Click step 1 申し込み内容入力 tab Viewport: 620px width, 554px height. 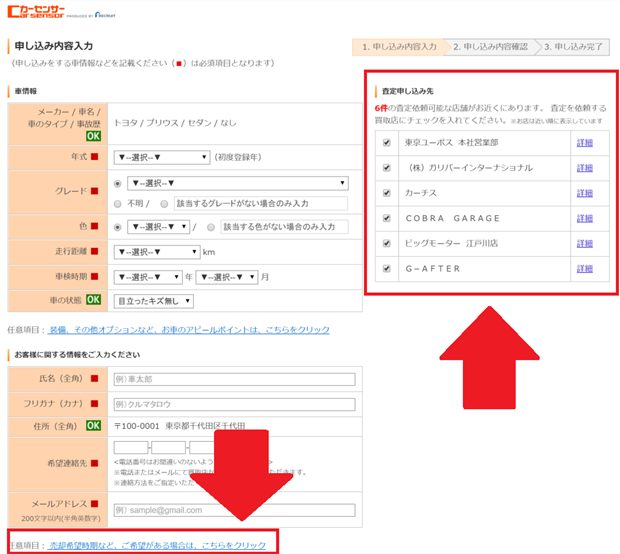(x=399, y=47)
